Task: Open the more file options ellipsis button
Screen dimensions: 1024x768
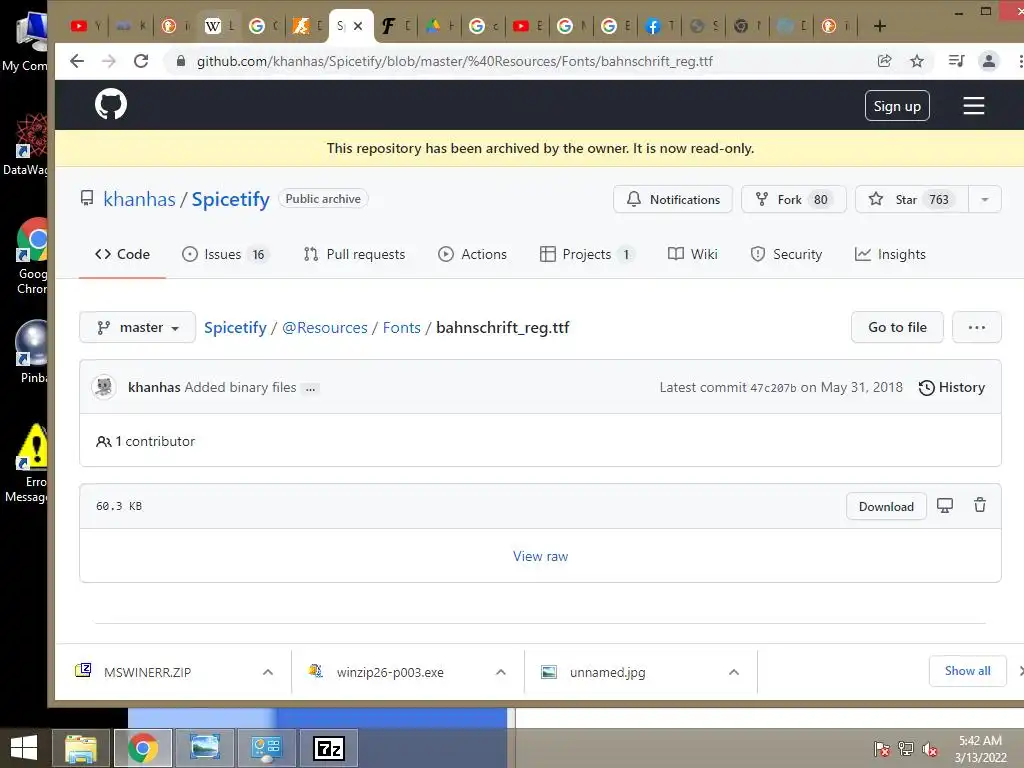Action: pos(976,327)
